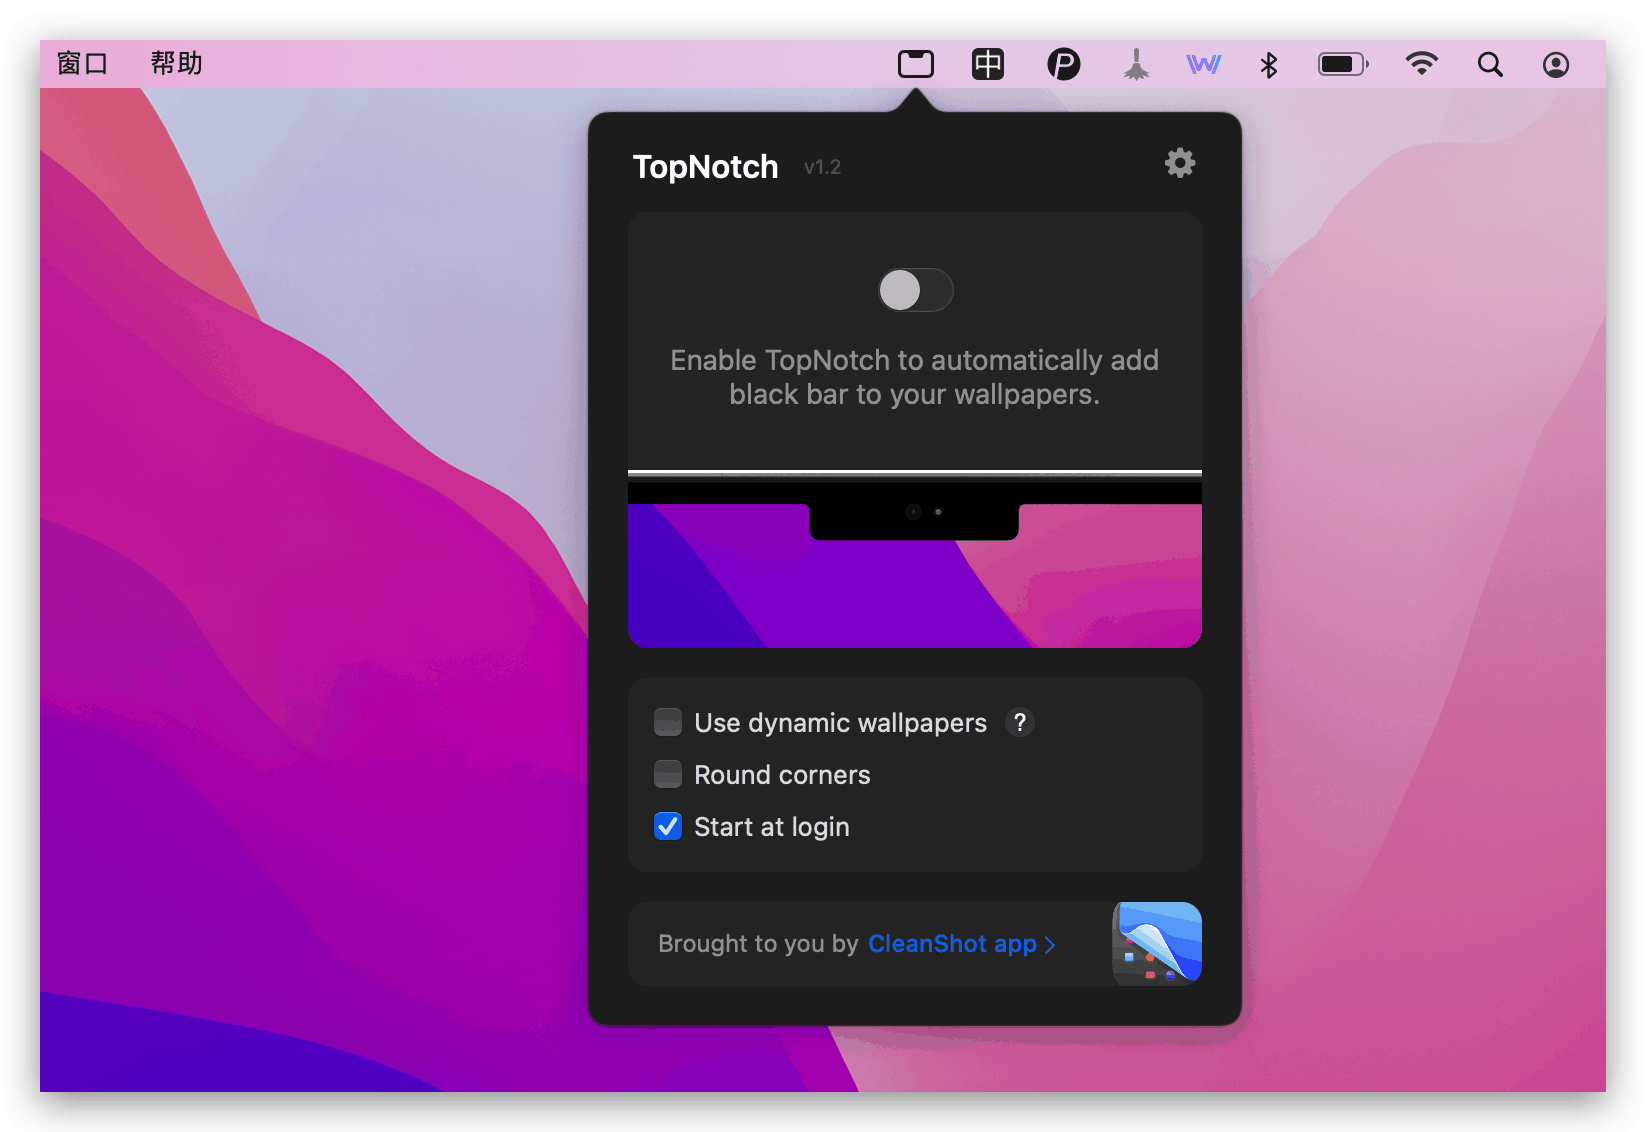Viewport: 1646px width, 1132px height.
Task: Open the 帮助 menu
Action: 176,64
